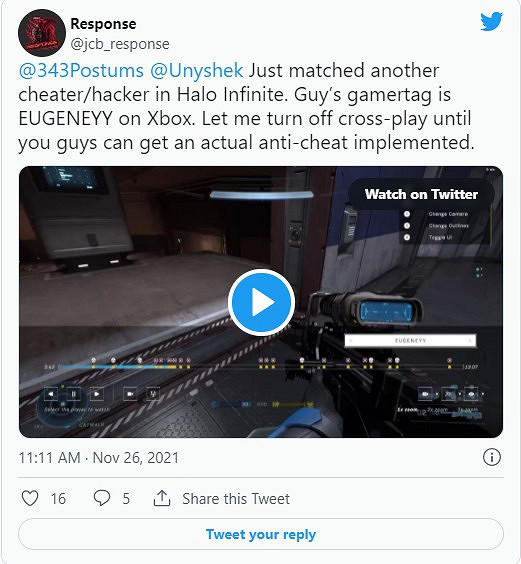Click the theater pause button
The height and width of the screenshot is (564, 521).
[73, 394]
